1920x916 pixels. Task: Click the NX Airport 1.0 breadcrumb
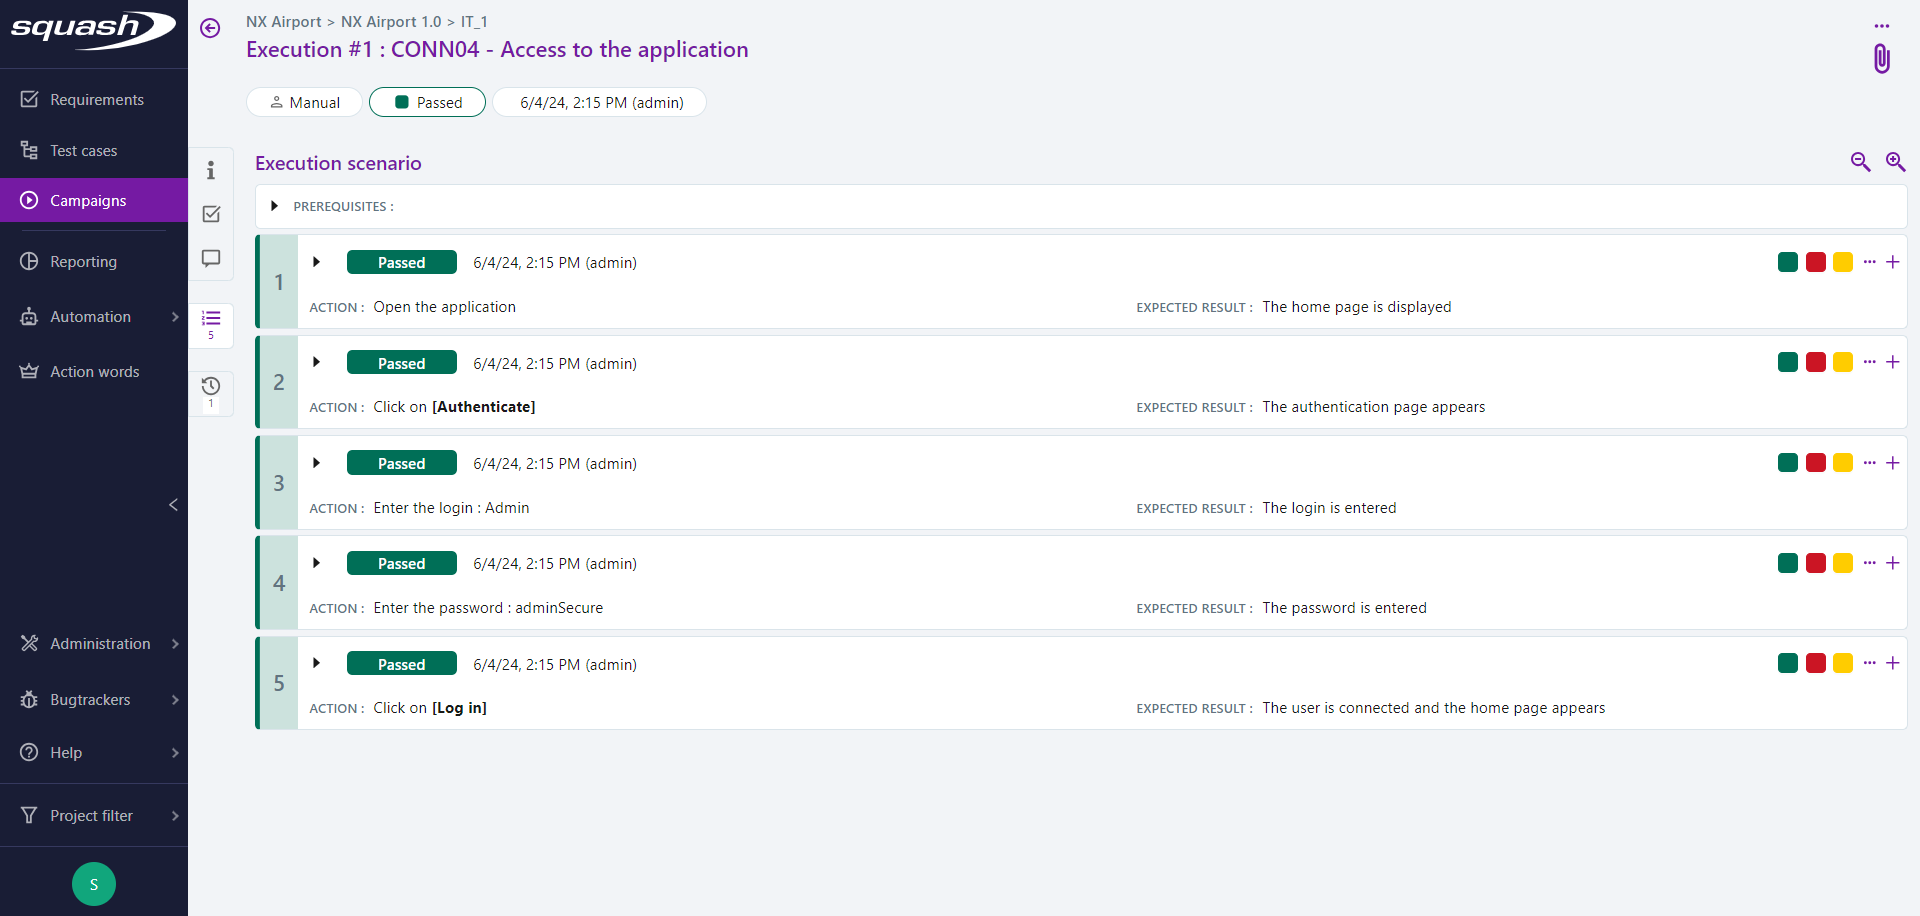[x=391, y=22]
